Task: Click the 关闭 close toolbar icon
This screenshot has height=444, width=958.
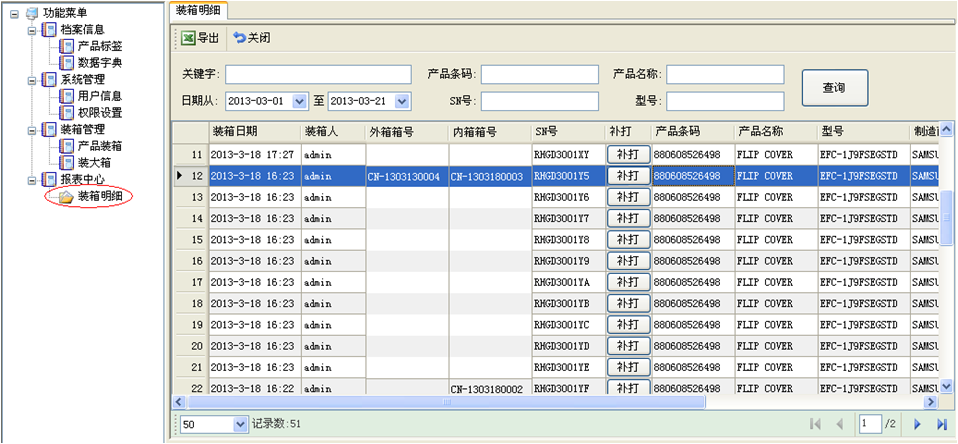Action: [240, 38]
